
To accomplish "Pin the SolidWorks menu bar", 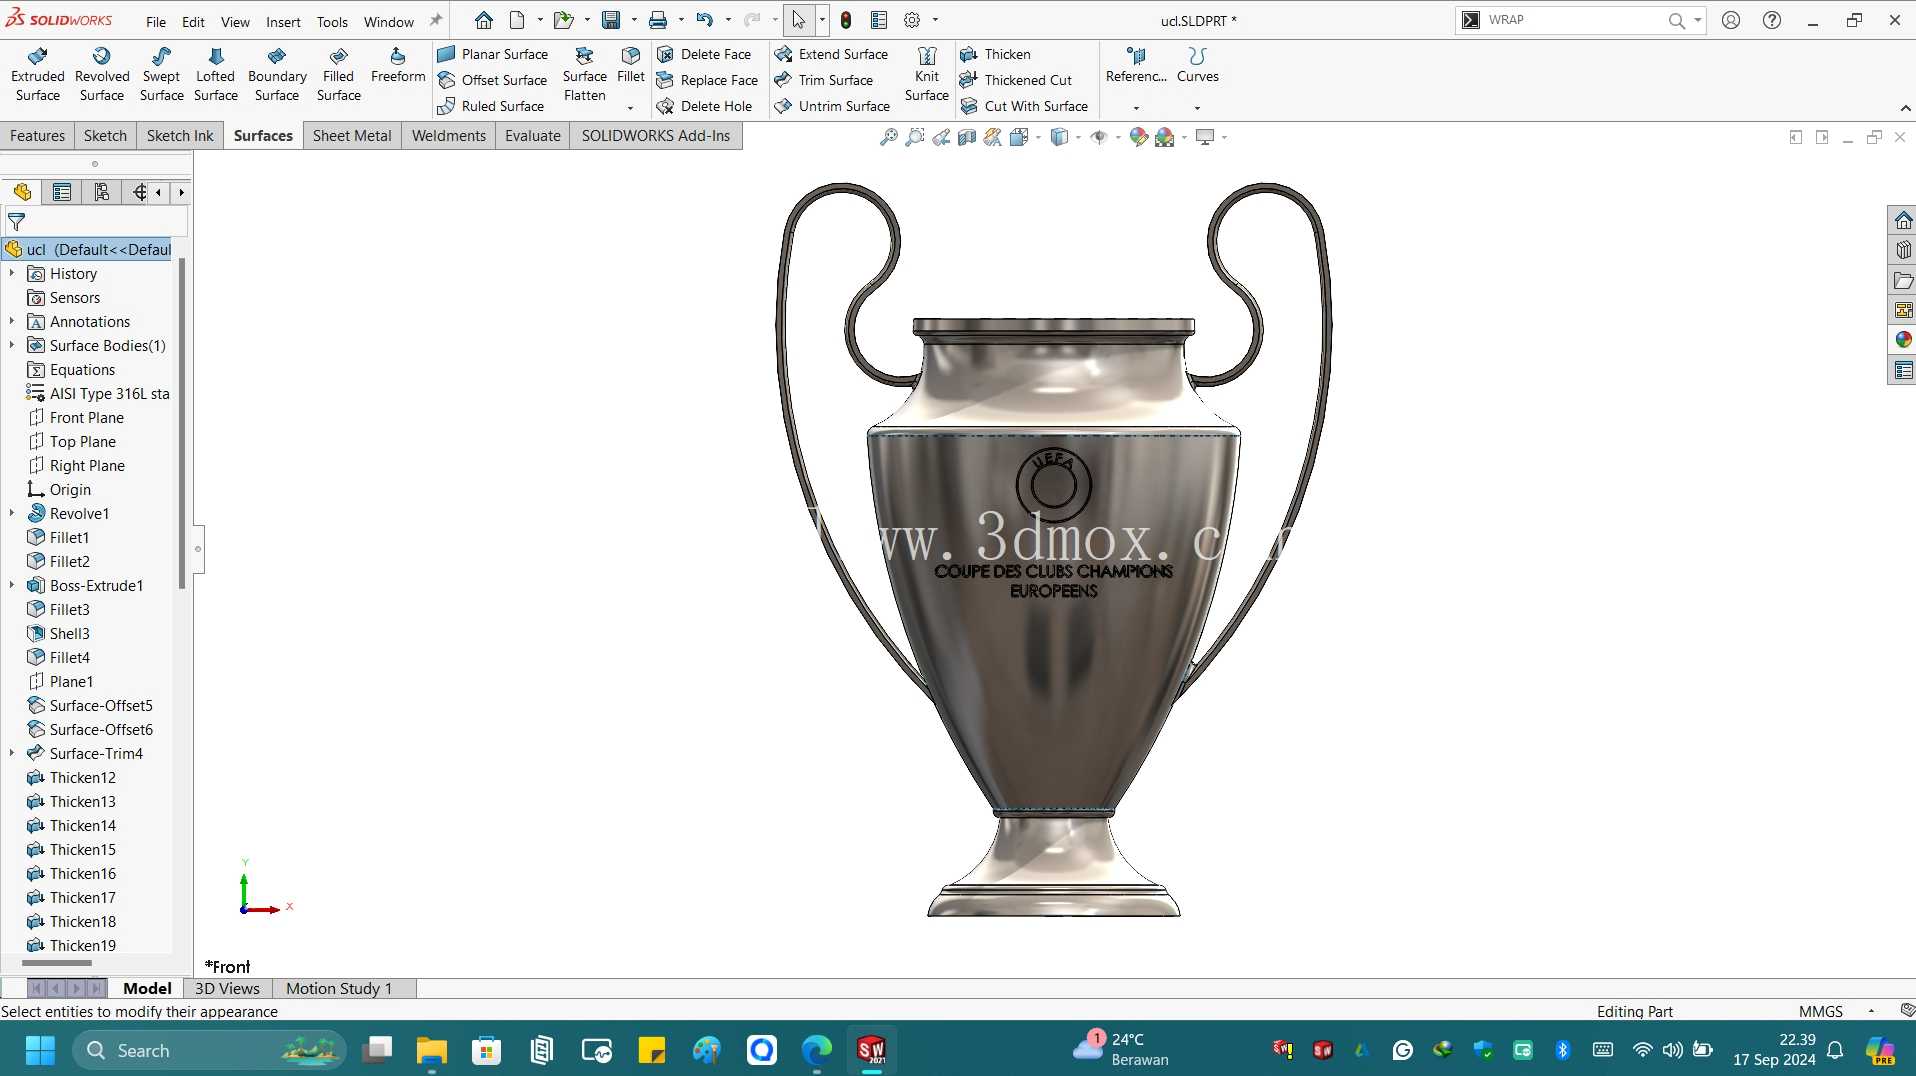I will pos(436,20).
